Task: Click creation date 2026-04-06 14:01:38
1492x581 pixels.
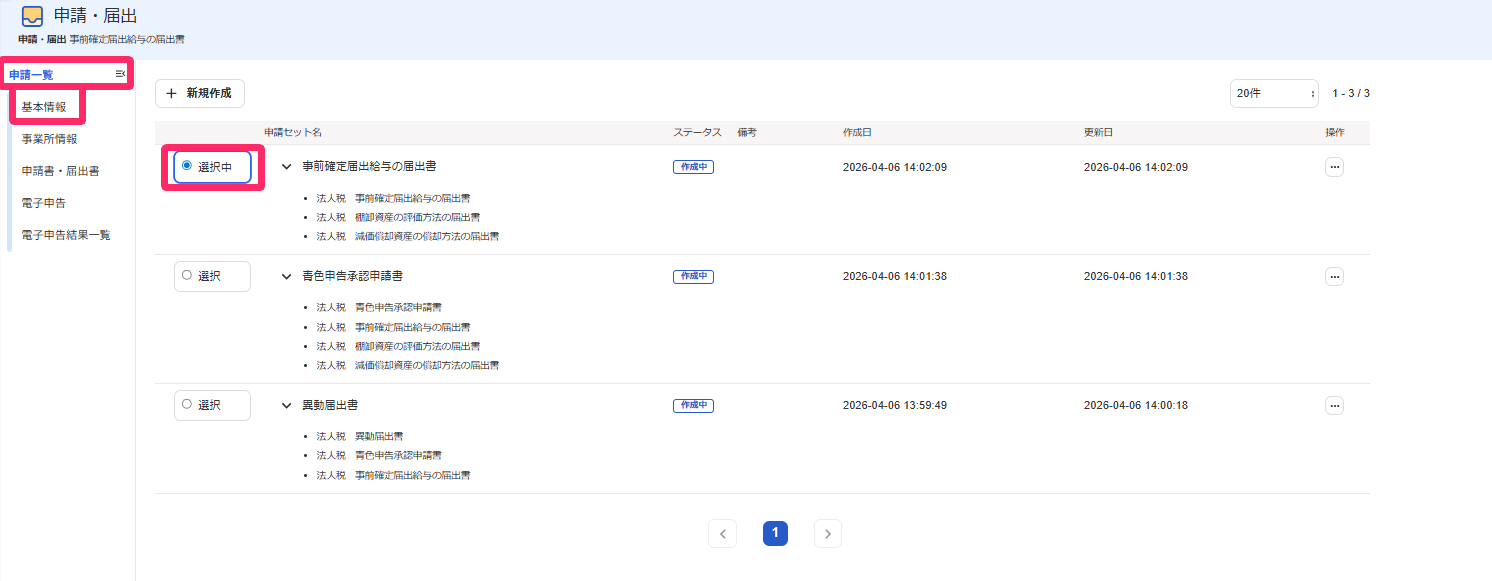Action: [895, 276]
